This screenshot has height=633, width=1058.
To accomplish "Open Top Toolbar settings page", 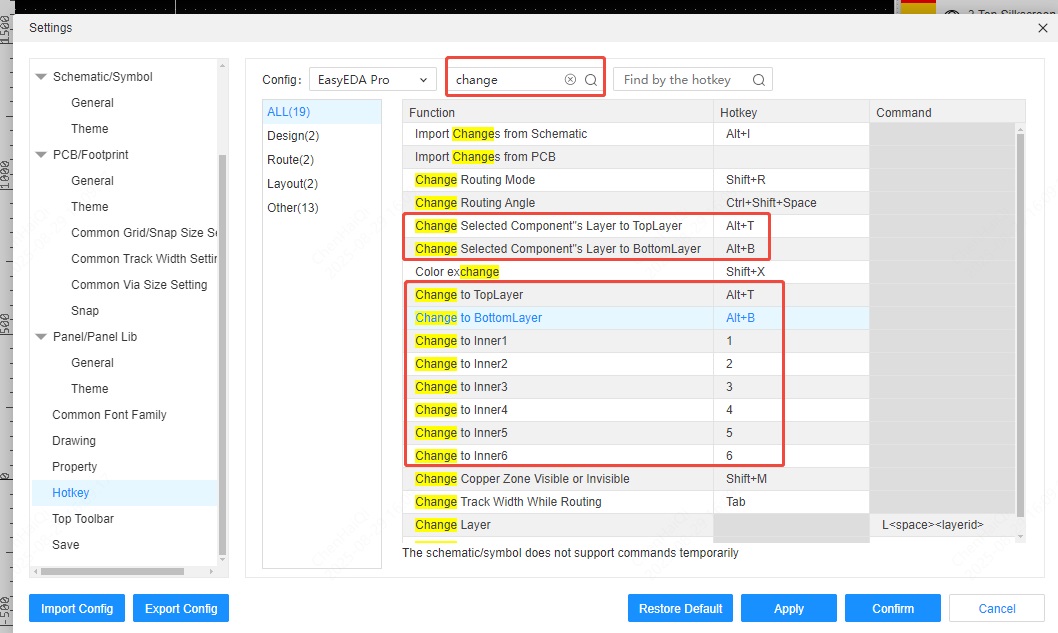I will (83, 519).
